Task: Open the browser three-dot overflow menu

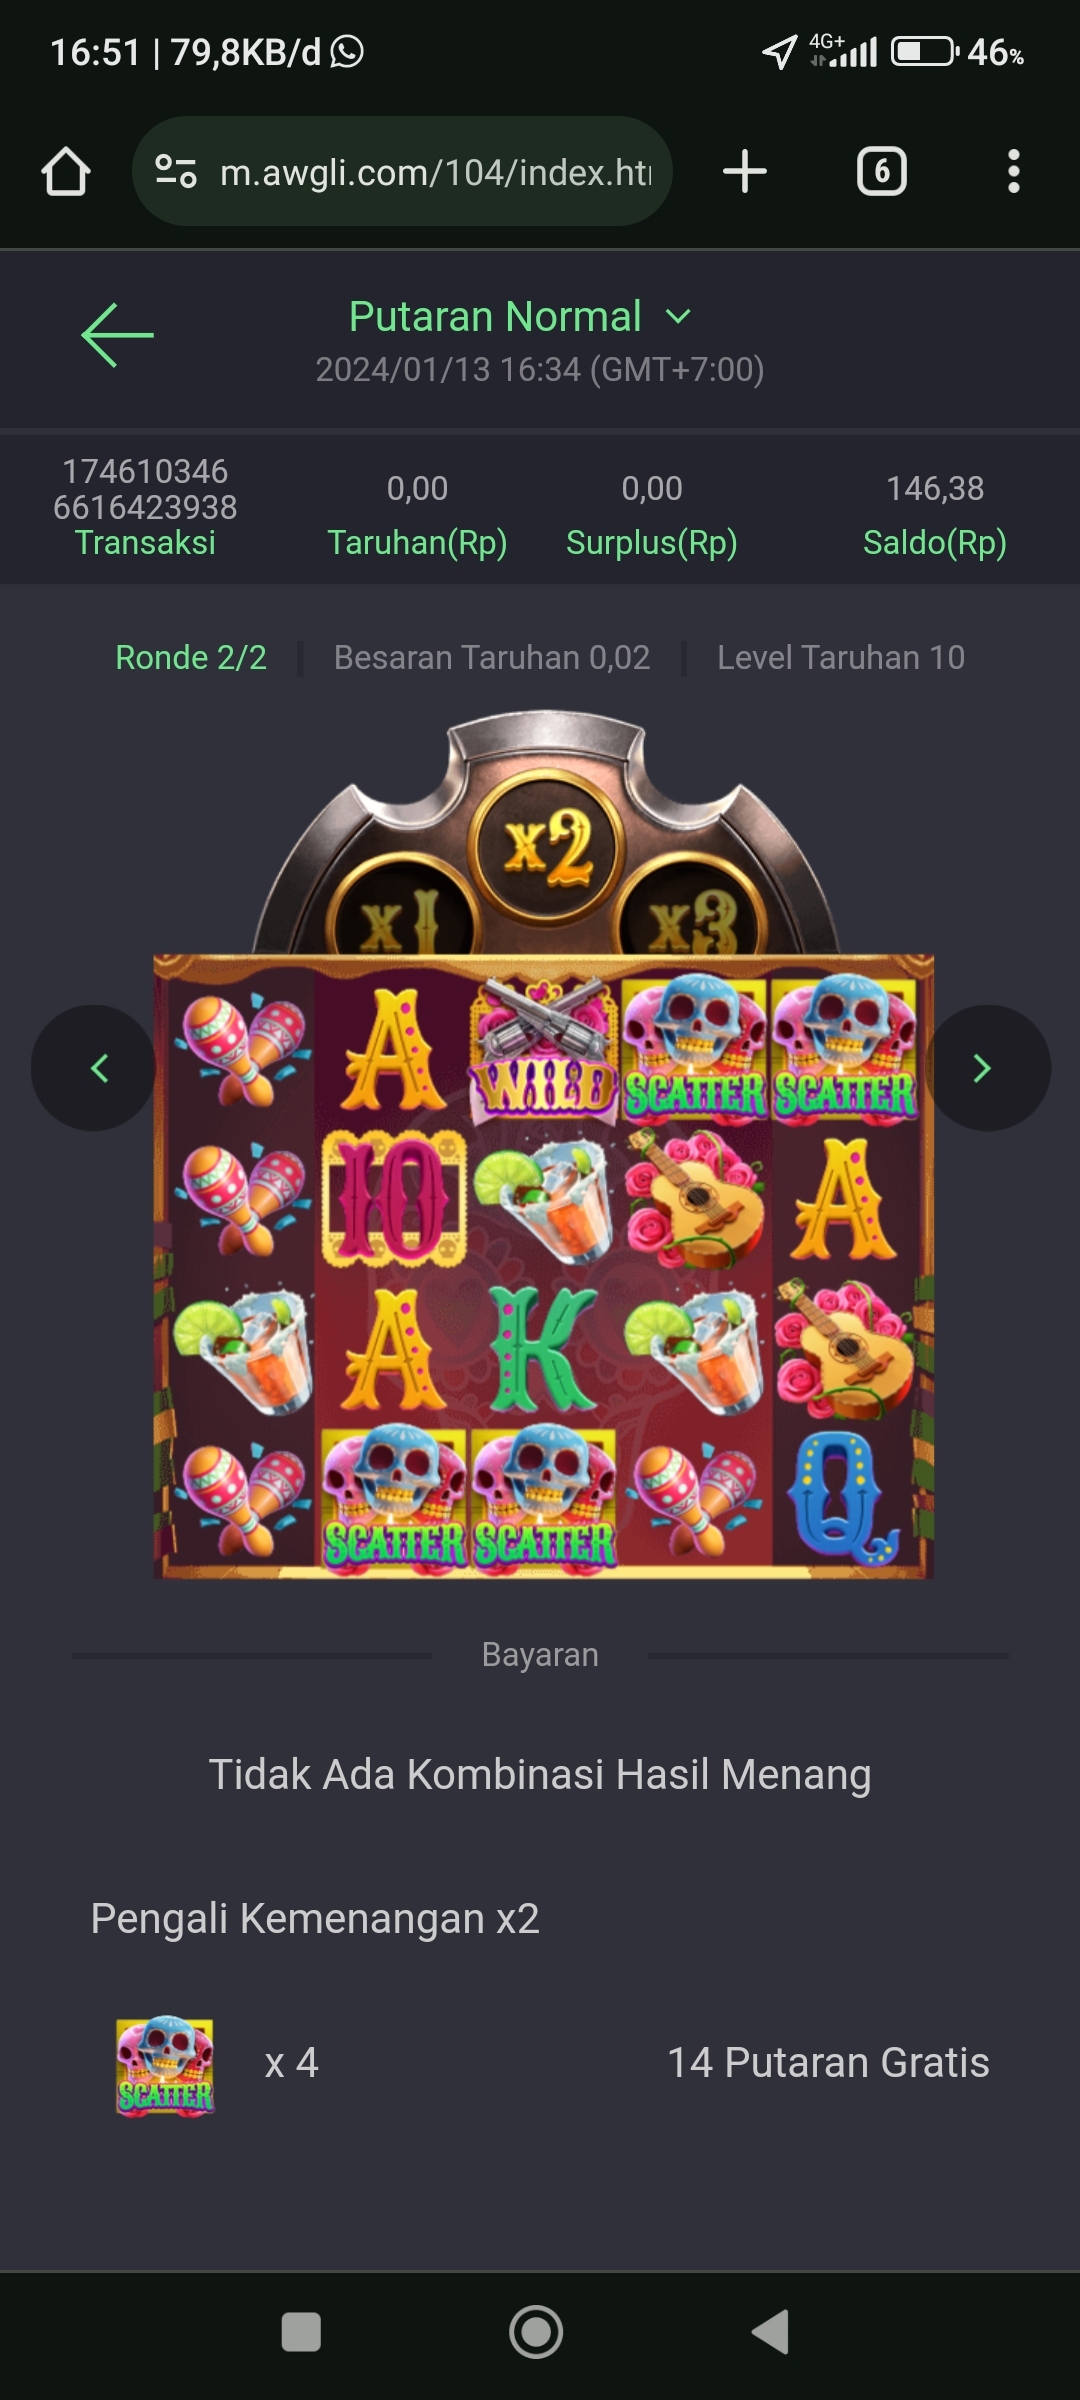Action: click(1014, 171)
